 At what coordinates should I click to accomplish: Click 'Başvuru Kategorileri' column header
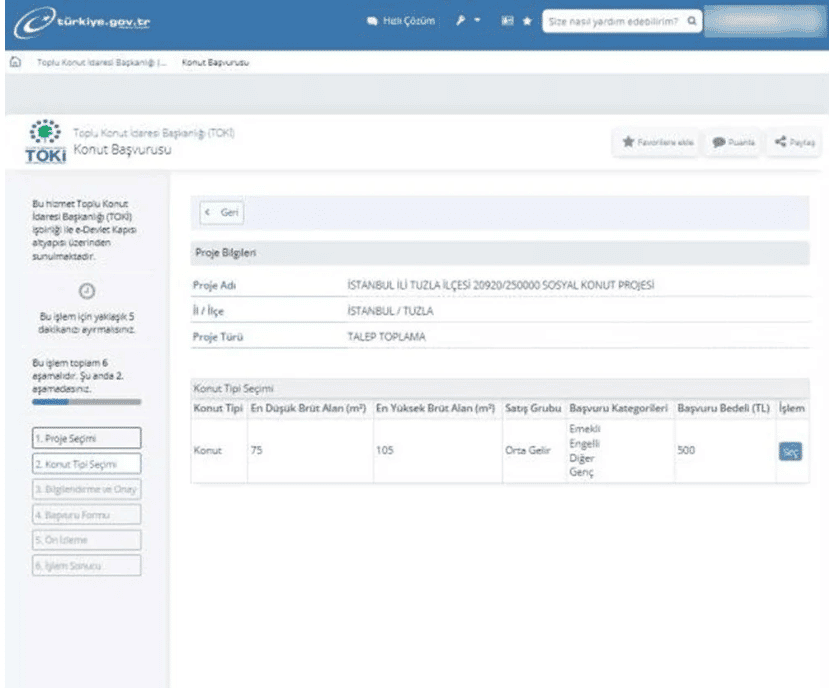pos(619,408)
